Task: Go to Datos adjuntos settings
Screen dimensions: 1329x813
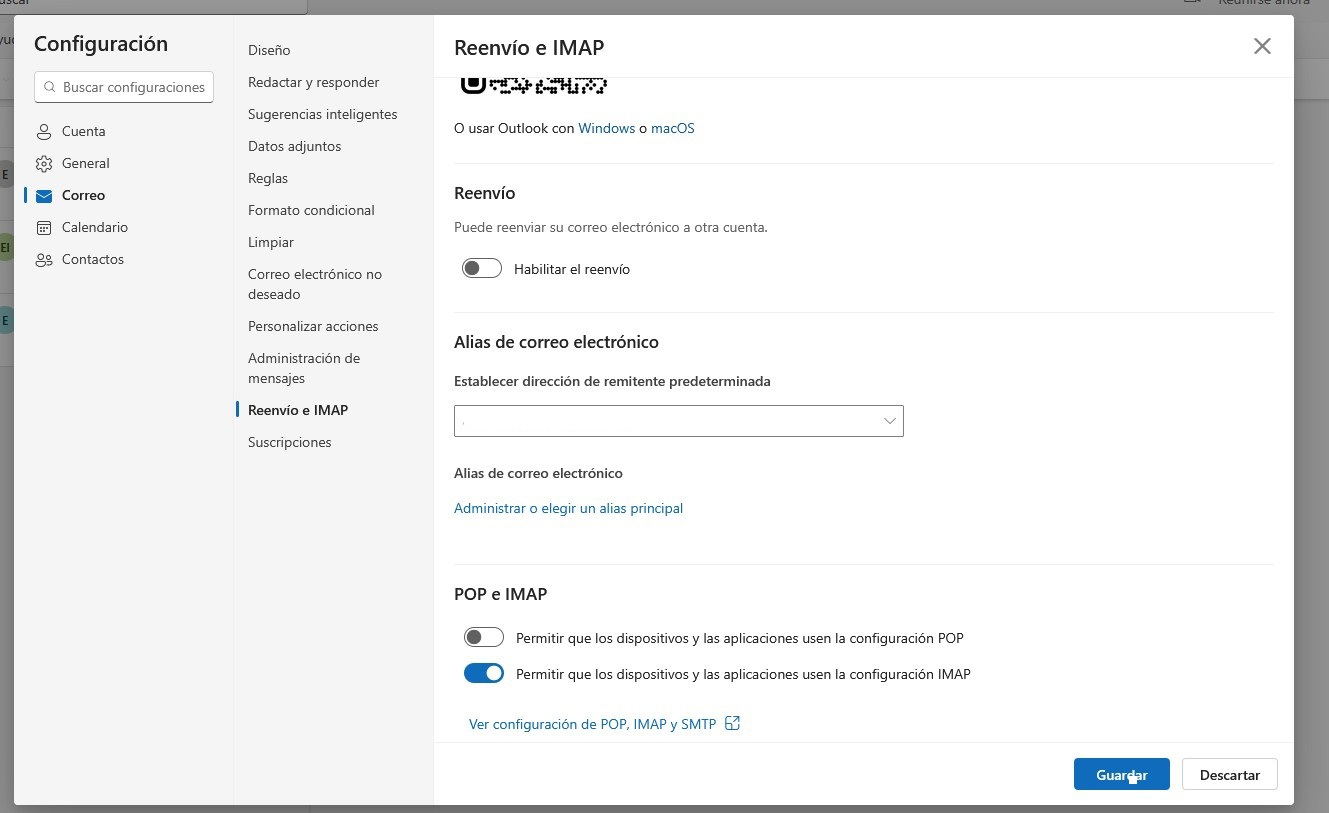Action: 295,146
